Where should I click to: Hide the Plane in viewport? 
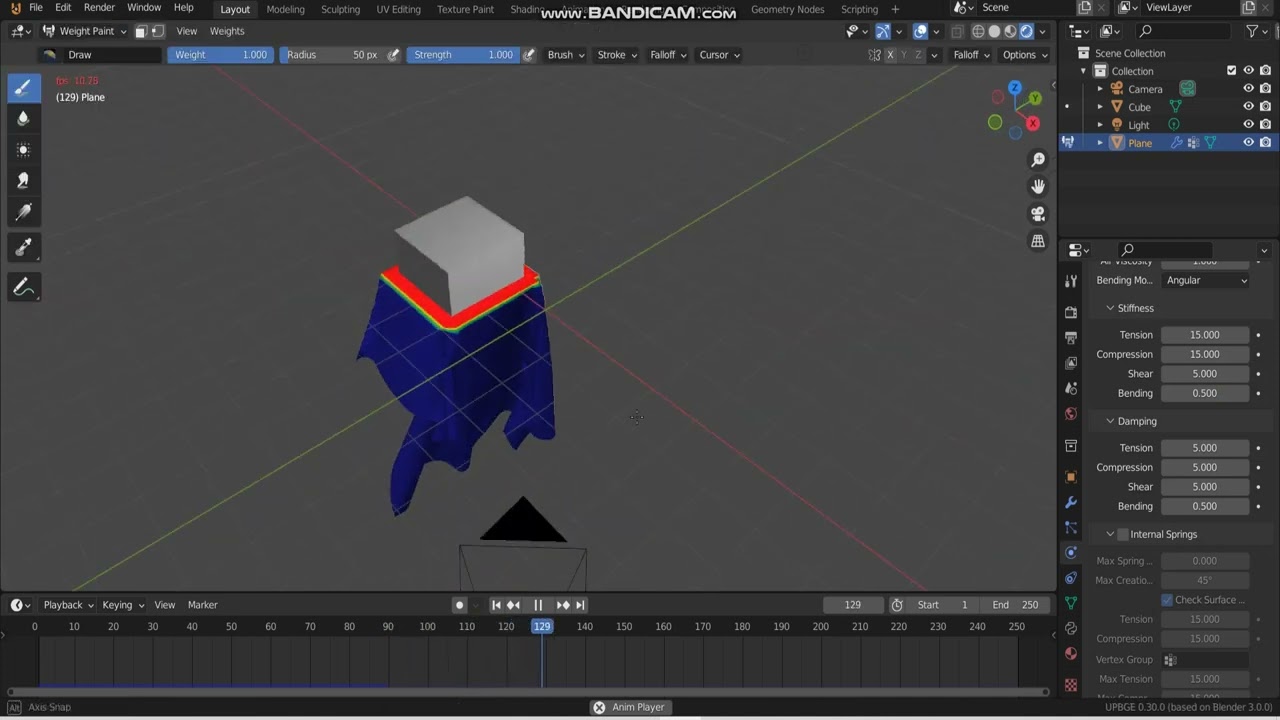[1248, 143]
